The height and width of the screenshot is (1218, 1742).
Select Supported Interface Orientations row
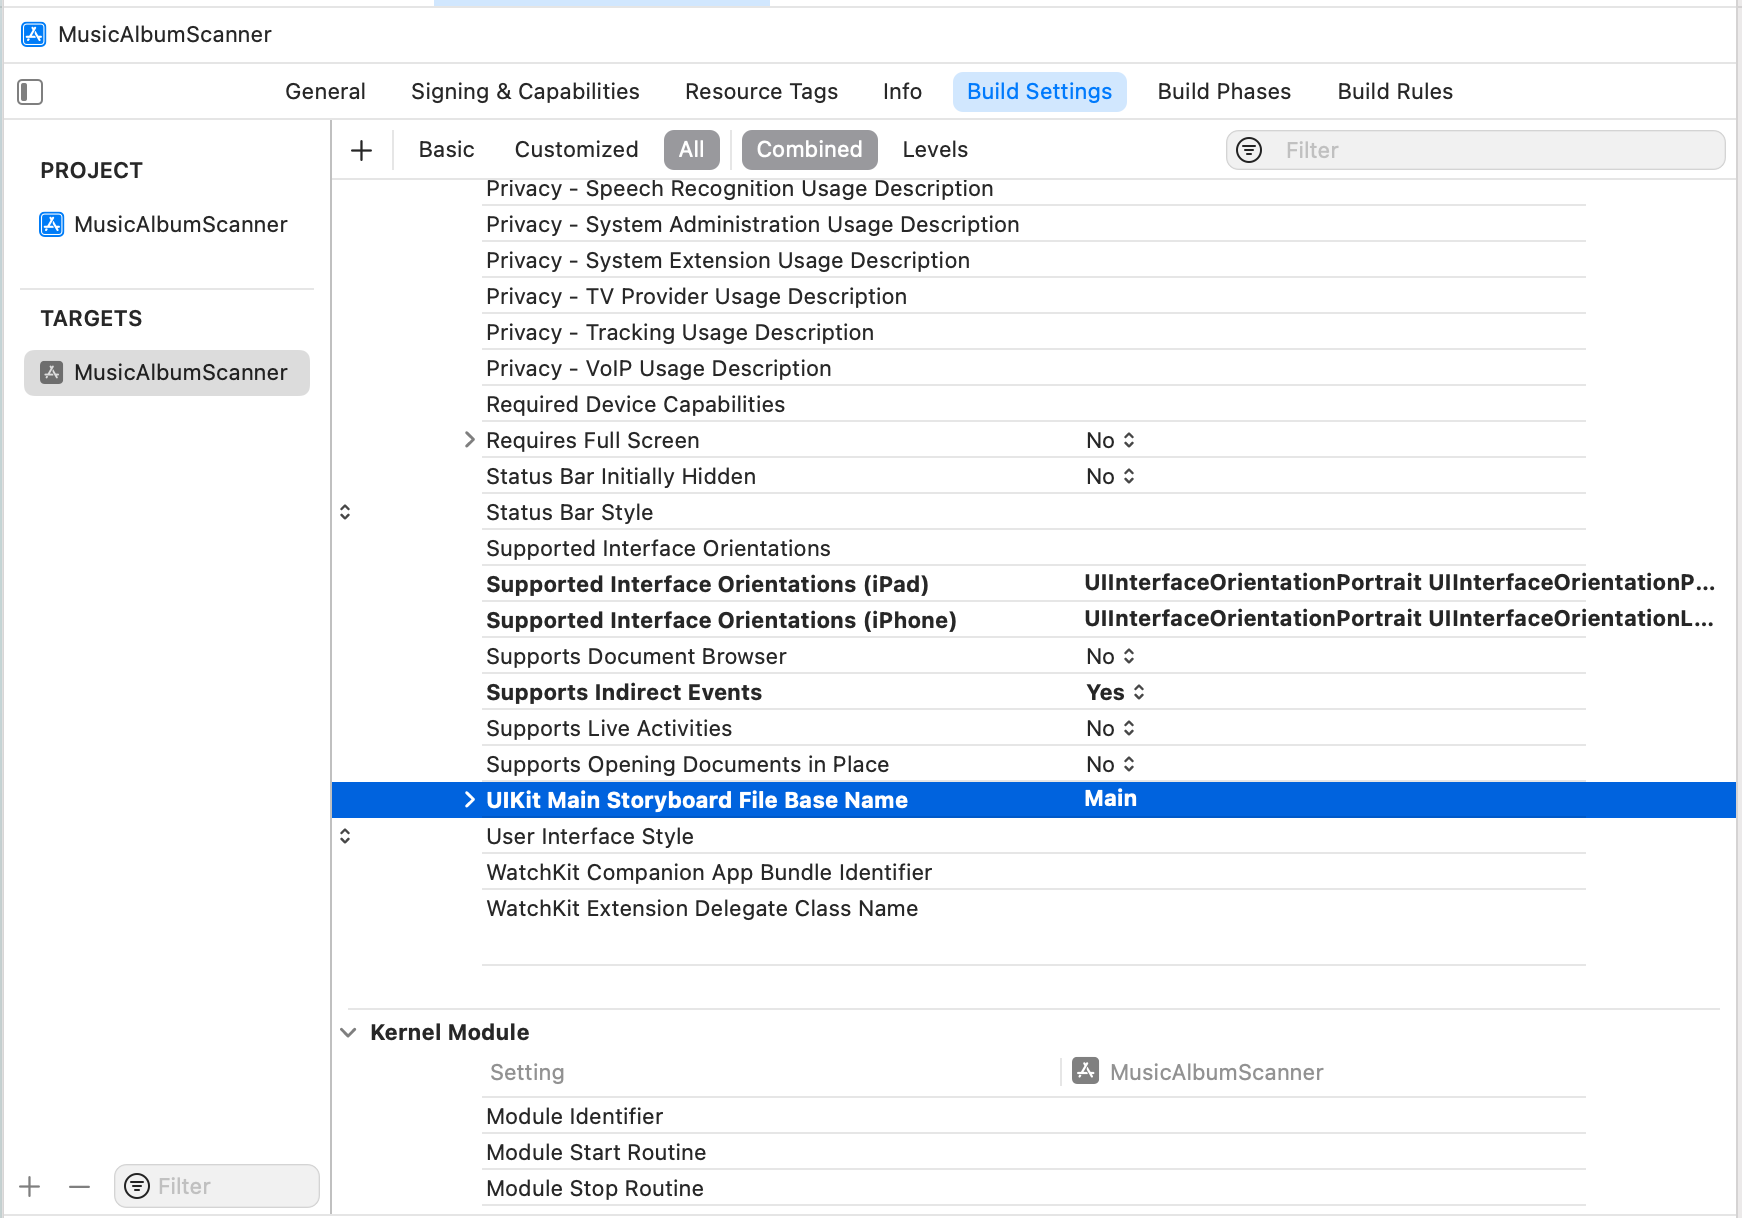[x=1034, y=548]
